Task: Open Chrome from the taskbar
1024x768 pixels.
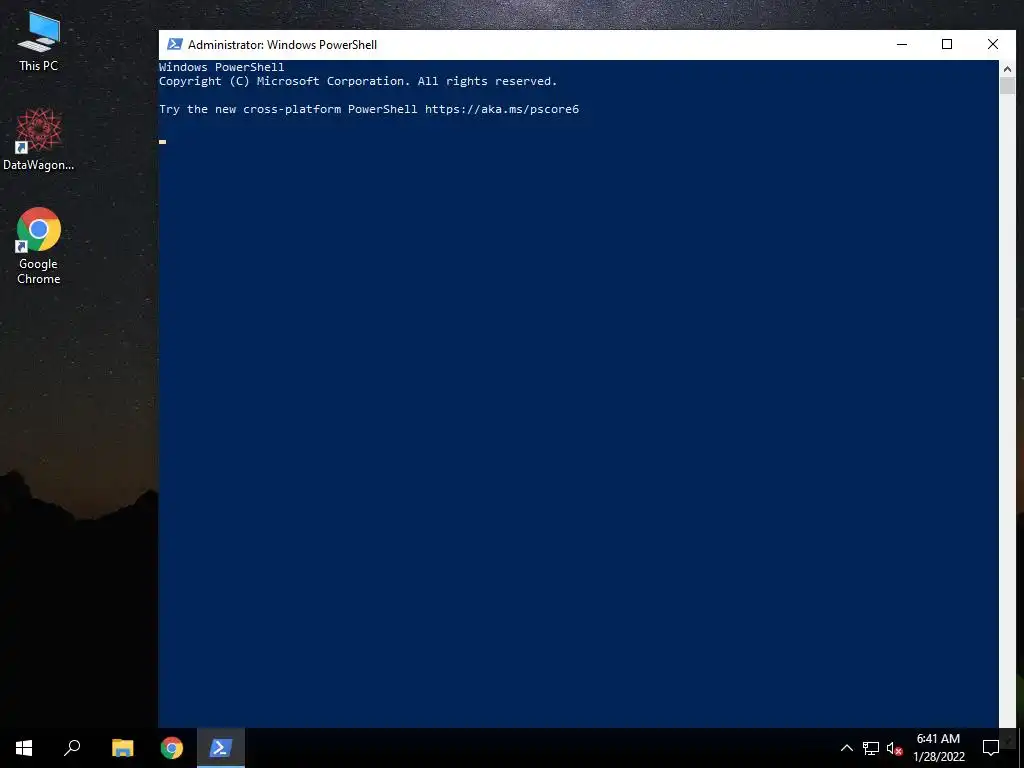Action: point(172,748)
